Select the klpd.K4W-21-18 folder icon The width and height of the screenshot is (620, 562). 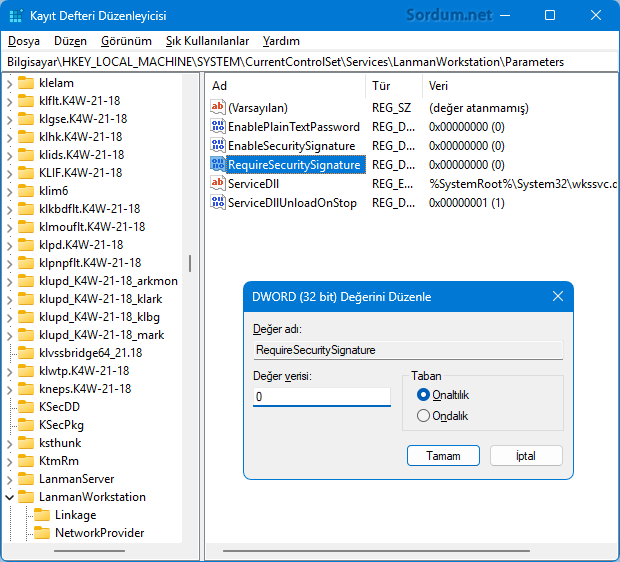[26, 244]
